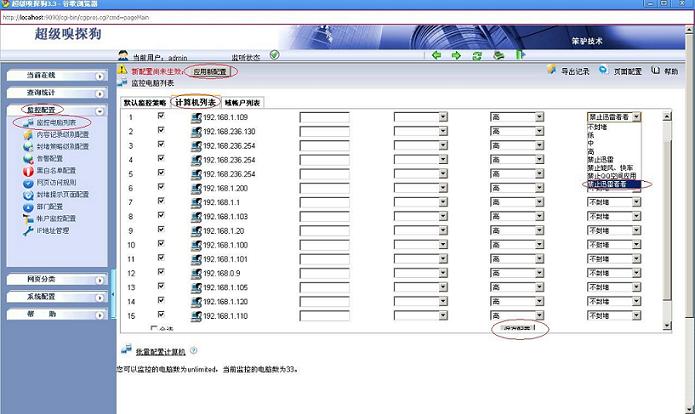Click the 应用新配置 button
Viewport: 695px width, 414px height.
coord(210,71)
